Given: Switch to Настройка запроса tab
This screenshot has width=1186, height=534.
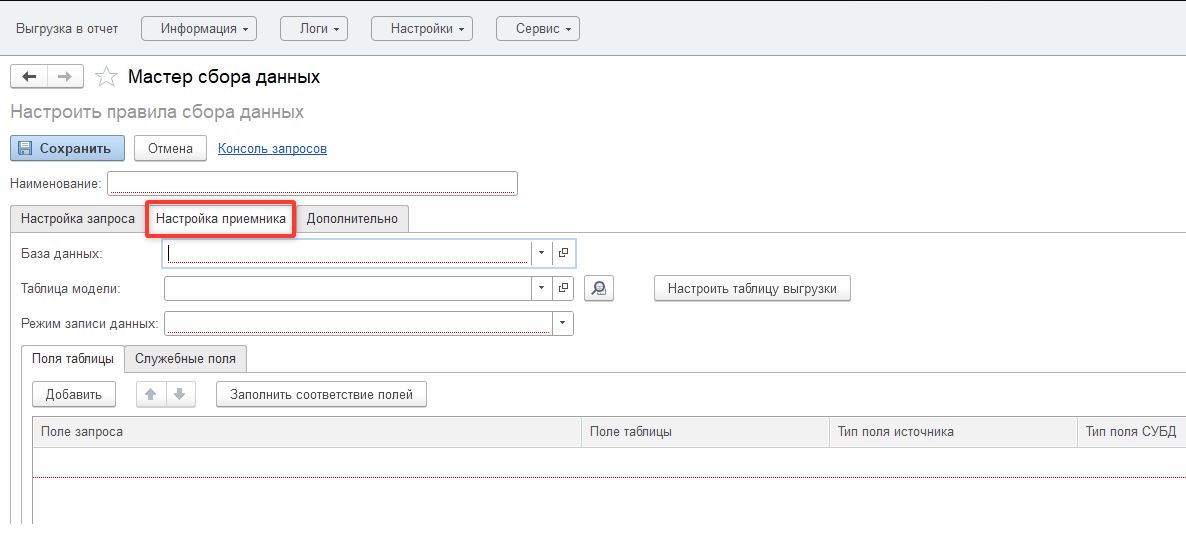Looking at the screenshot, I should point(78,218).
